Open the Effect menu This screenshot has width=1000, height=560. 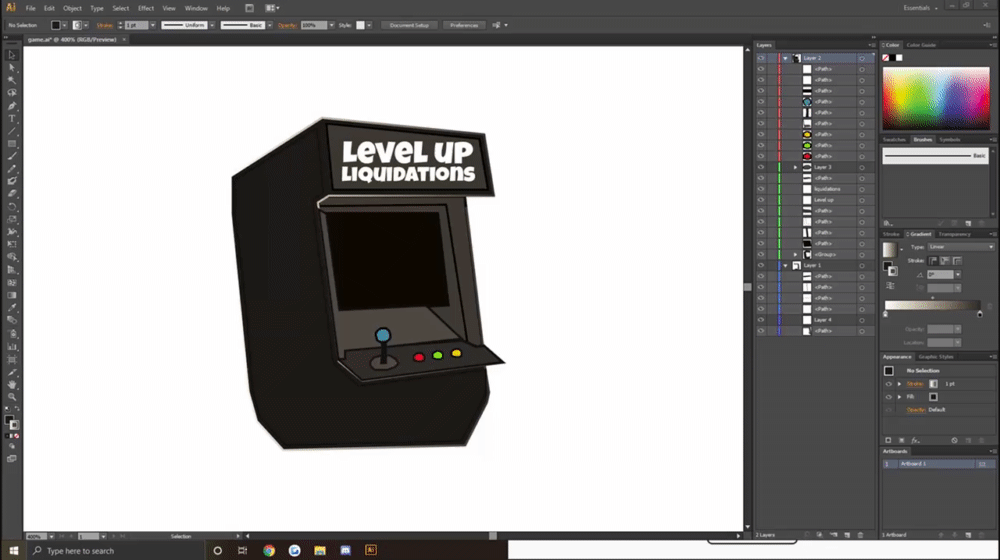pos(146,8)
